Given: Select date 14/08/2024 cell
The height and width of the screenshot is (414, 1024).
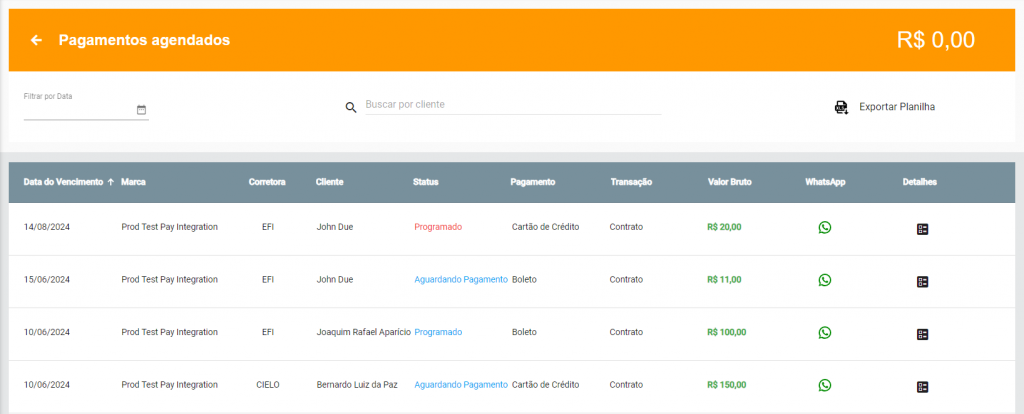Looking at the screenshot, I should [x=47, y=227].
